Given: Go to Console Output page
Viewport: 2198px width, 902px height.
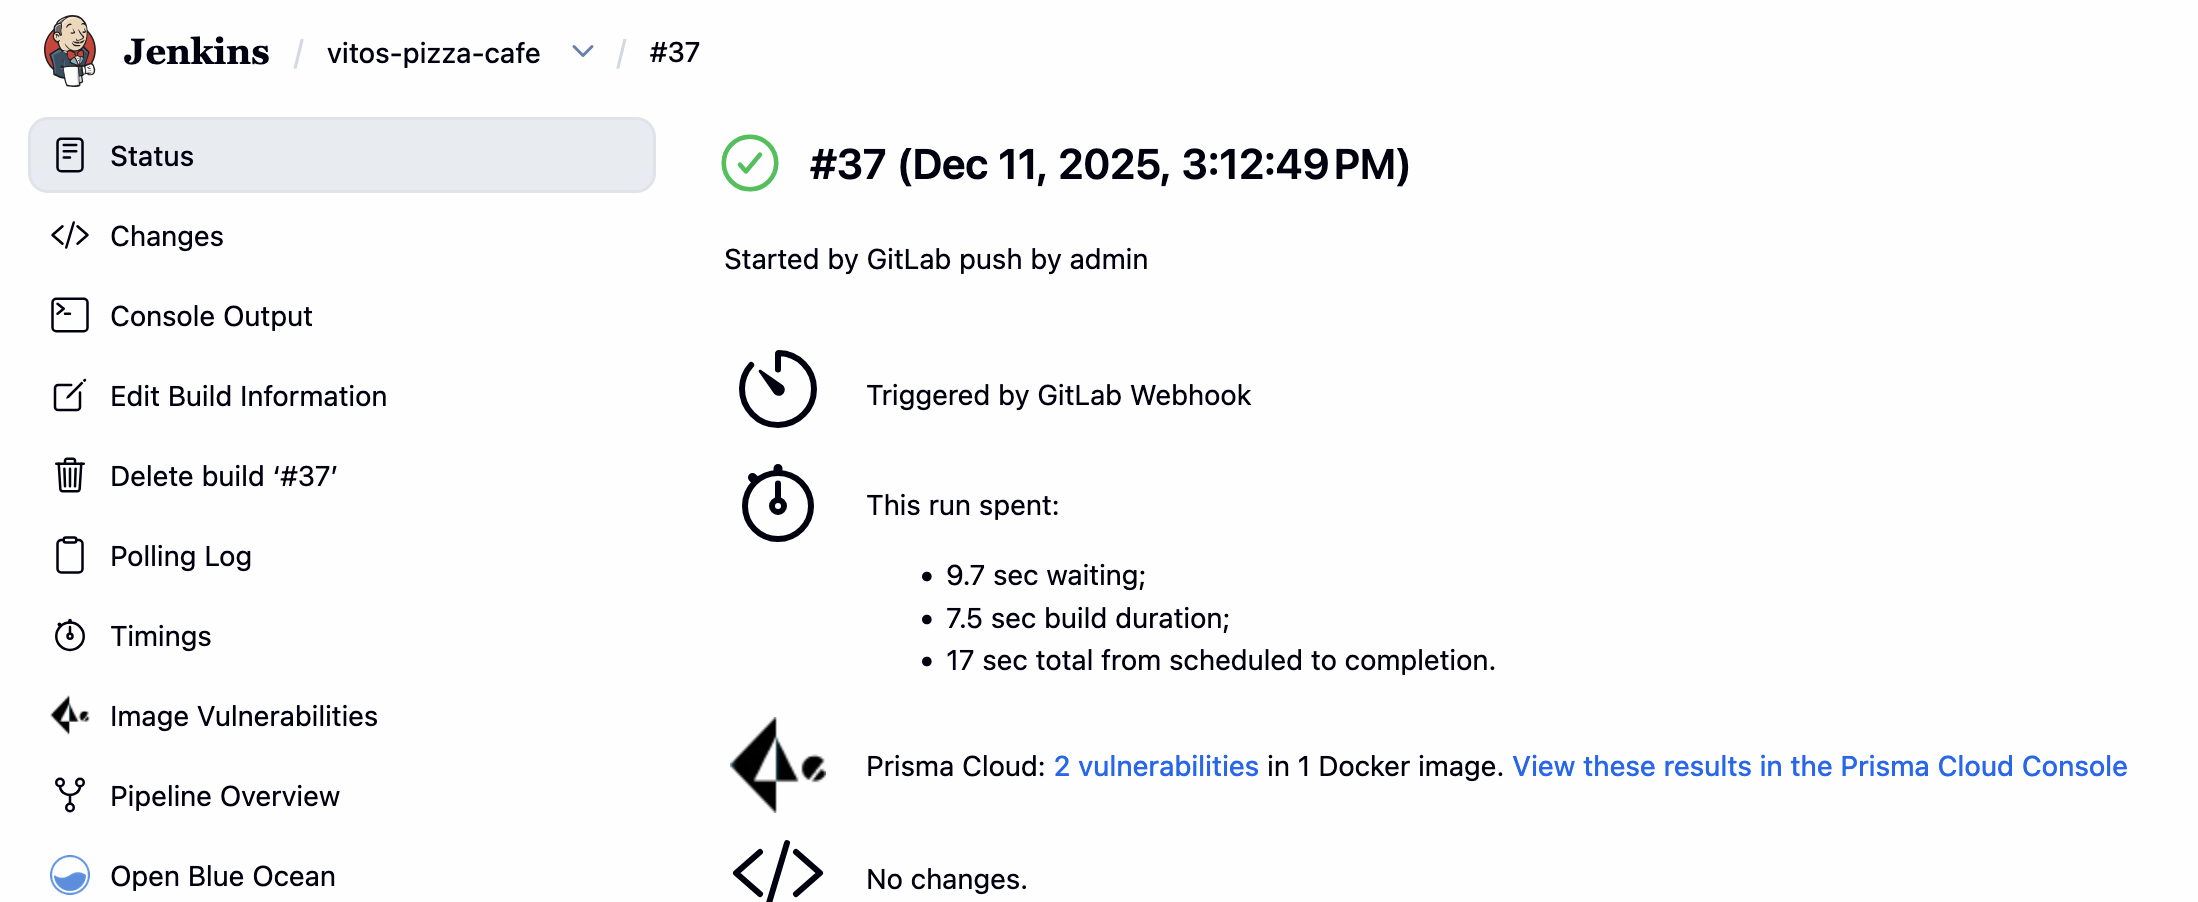Looking at the screenshot, I should (211, 316).
